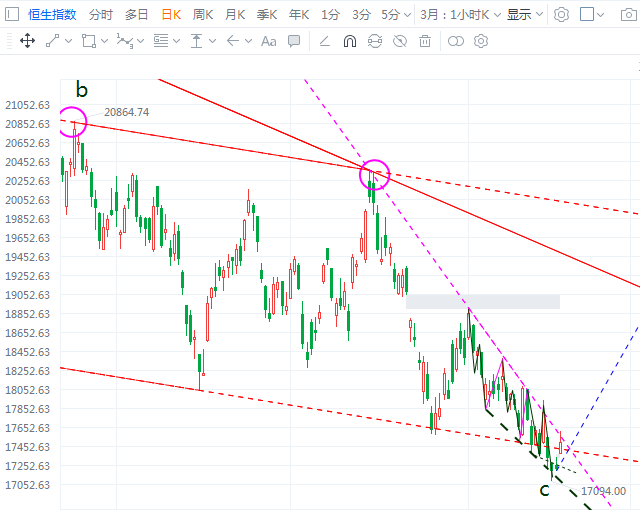Open the 恒生指数 index link
This screenshot has height=515, width=640.
coord(52,15)
